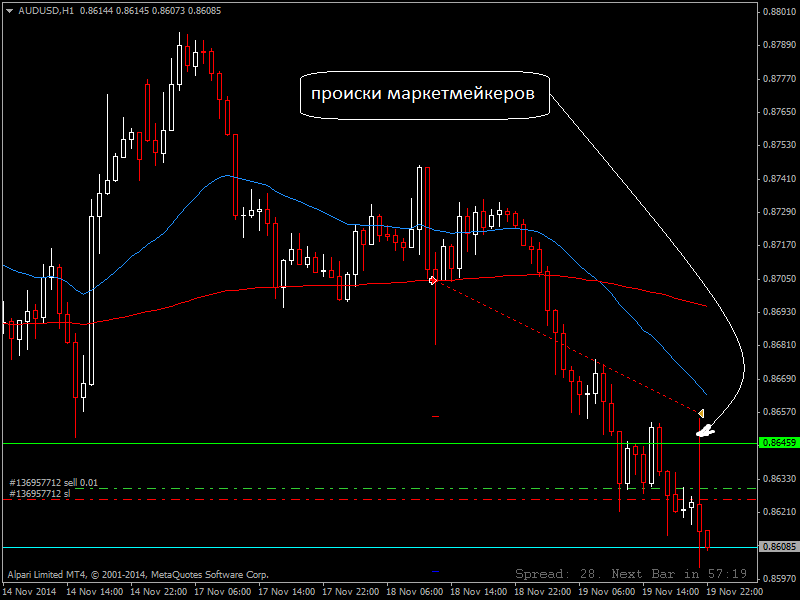
Task: Click time axis label 17 Nov 22:00
Action: [x=351, y=592]
